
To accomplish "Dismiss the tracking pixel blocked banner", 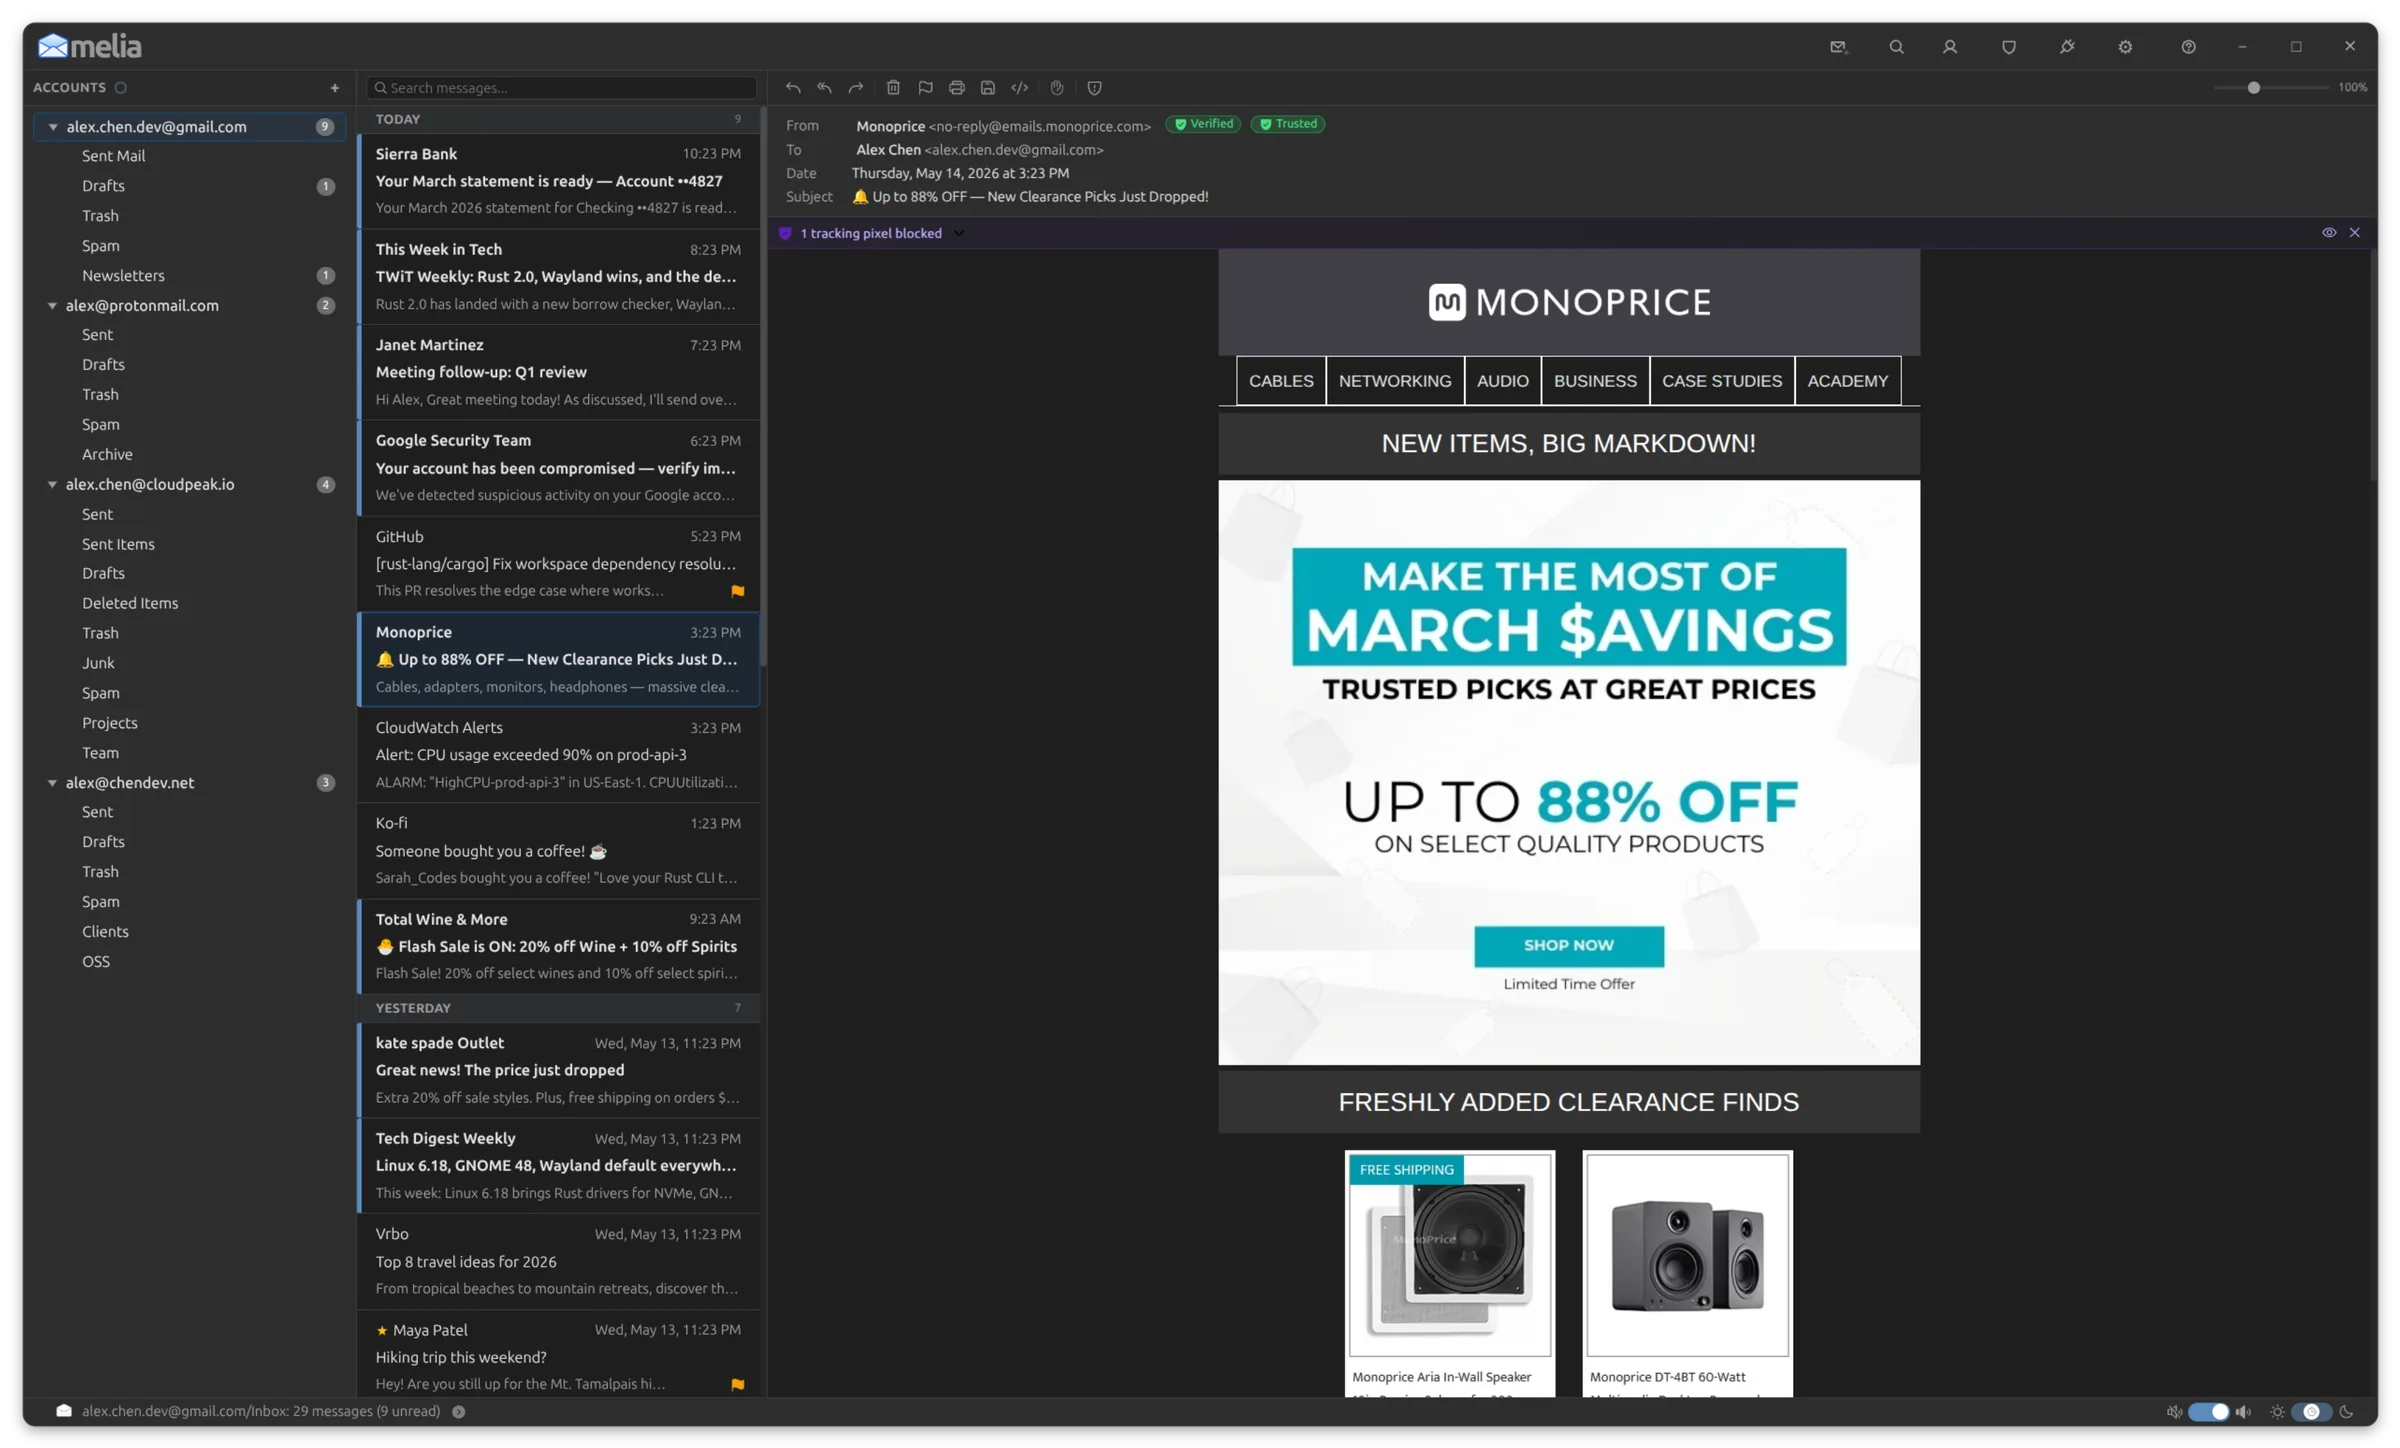I will [x=2355, y=233].
